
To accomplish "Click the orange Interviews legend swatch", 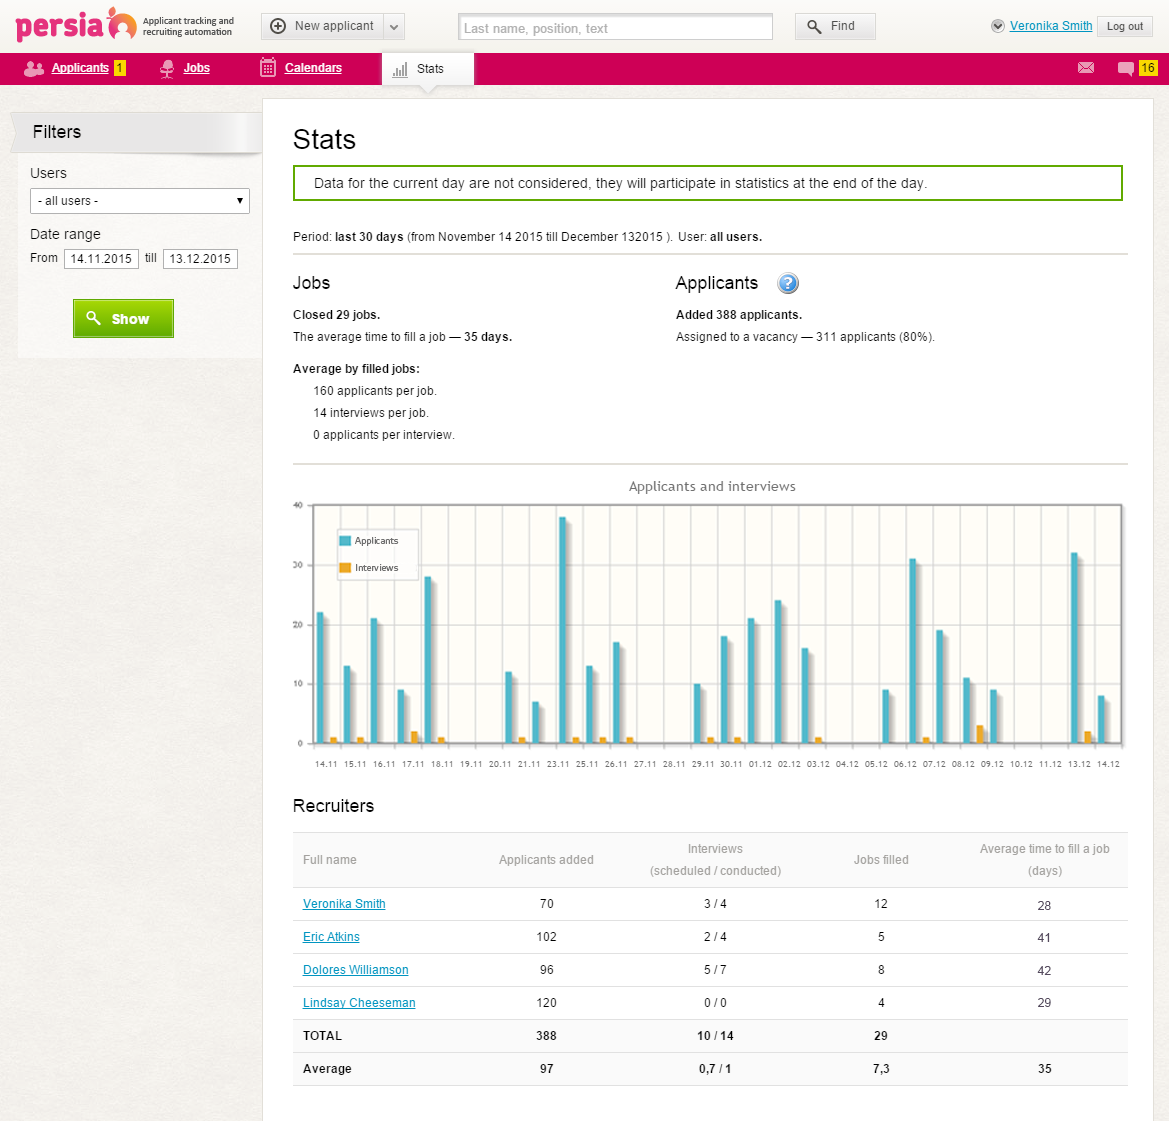I will tap(345, 567).
